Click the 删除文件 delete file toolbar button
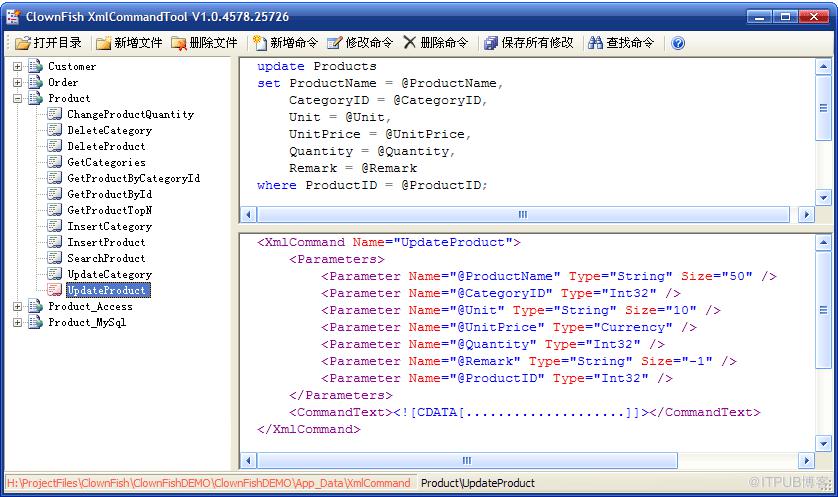838x497 pixels. 204,43
